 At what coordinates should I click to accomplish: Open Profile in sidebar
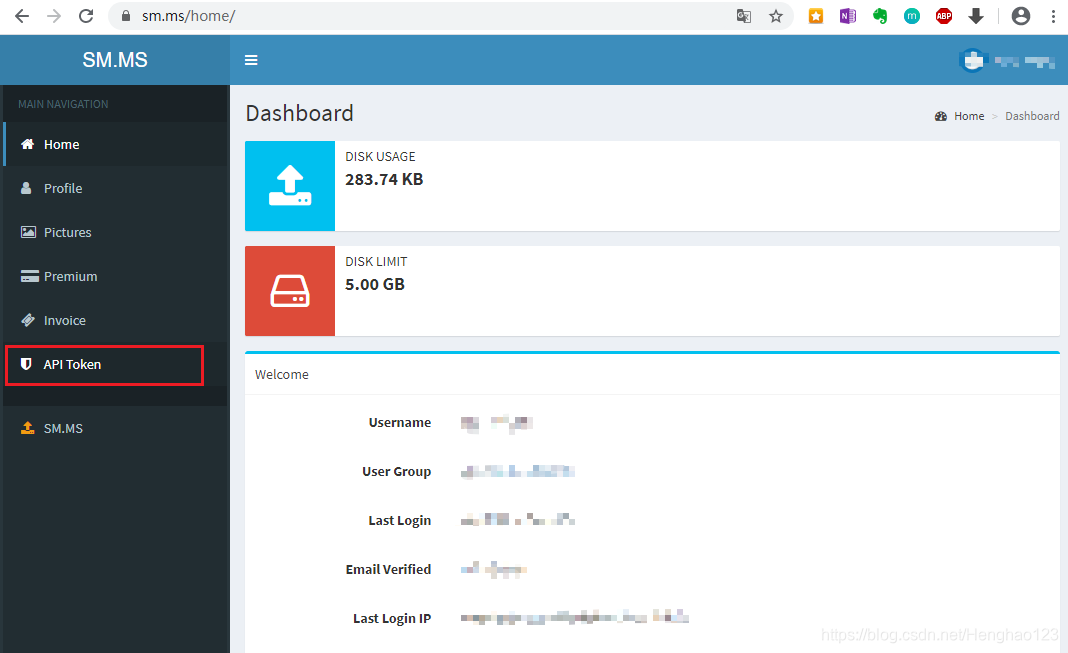coord(116,188)
